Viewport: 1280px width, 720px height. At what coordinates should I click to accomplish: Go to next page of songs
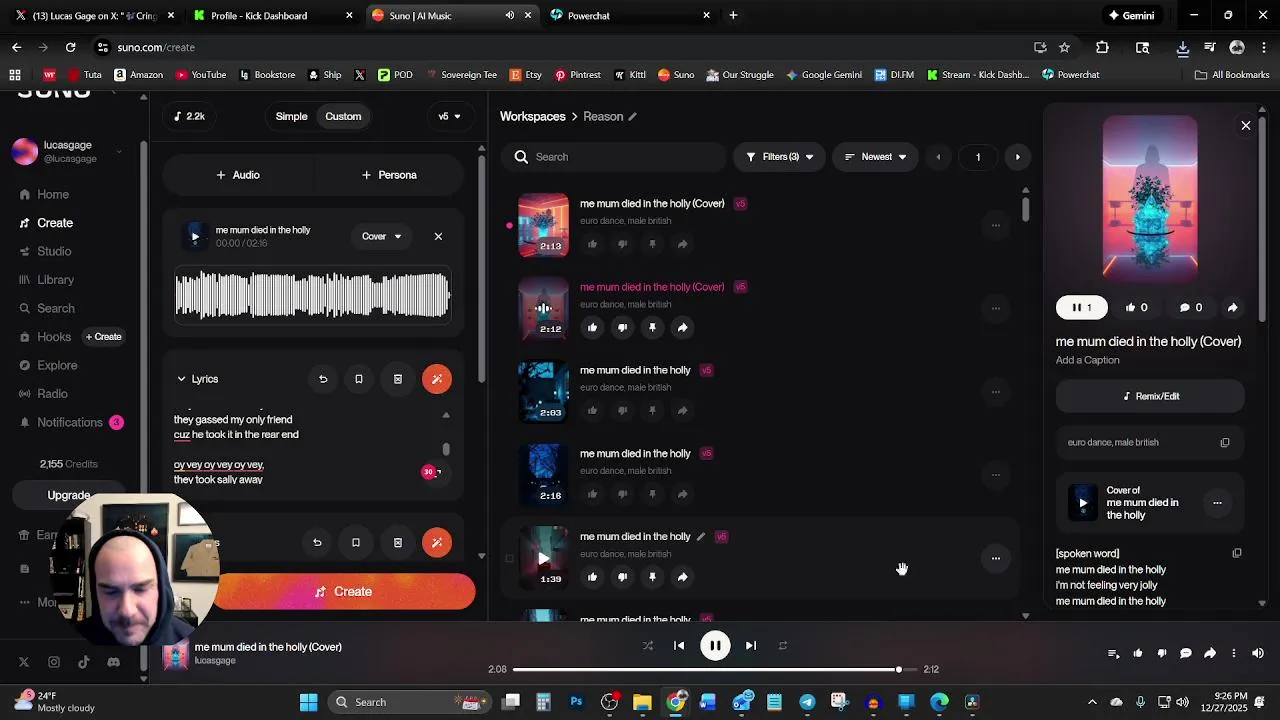(1018, 157)
